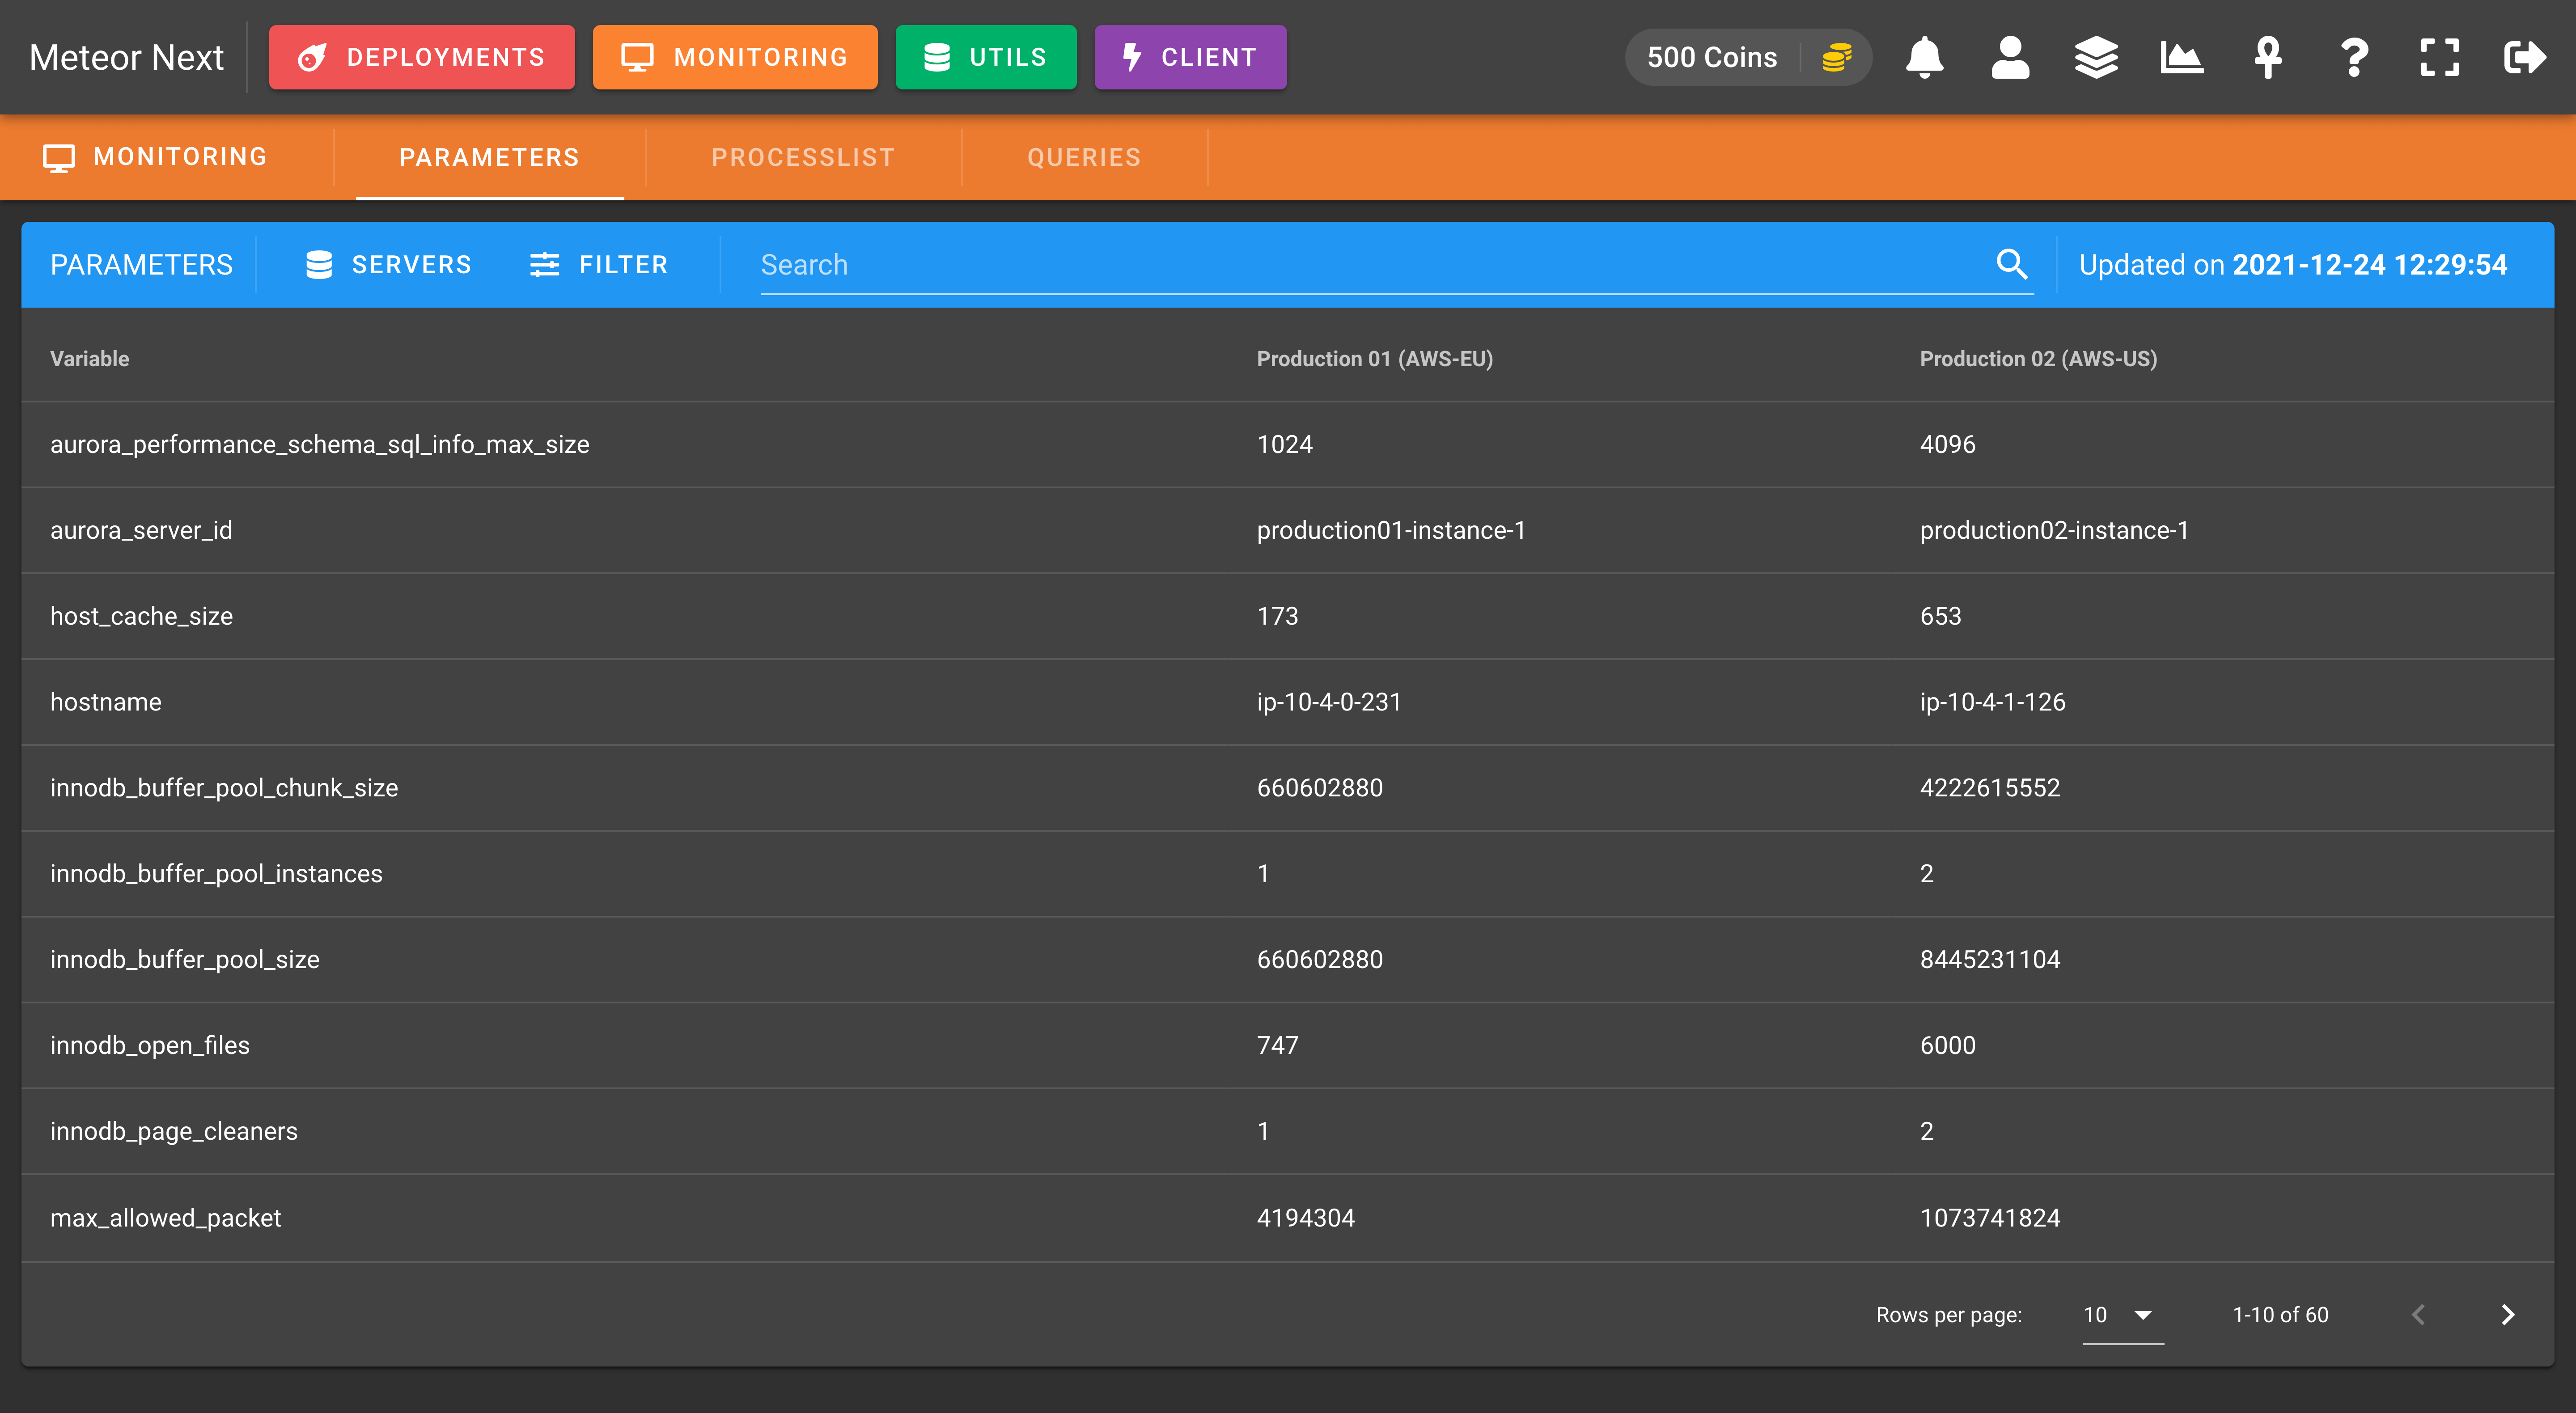This screenshot has height=1413, width=2576.
Task: Click value 1024 in Production 01
Action: tap(1285, 445)
